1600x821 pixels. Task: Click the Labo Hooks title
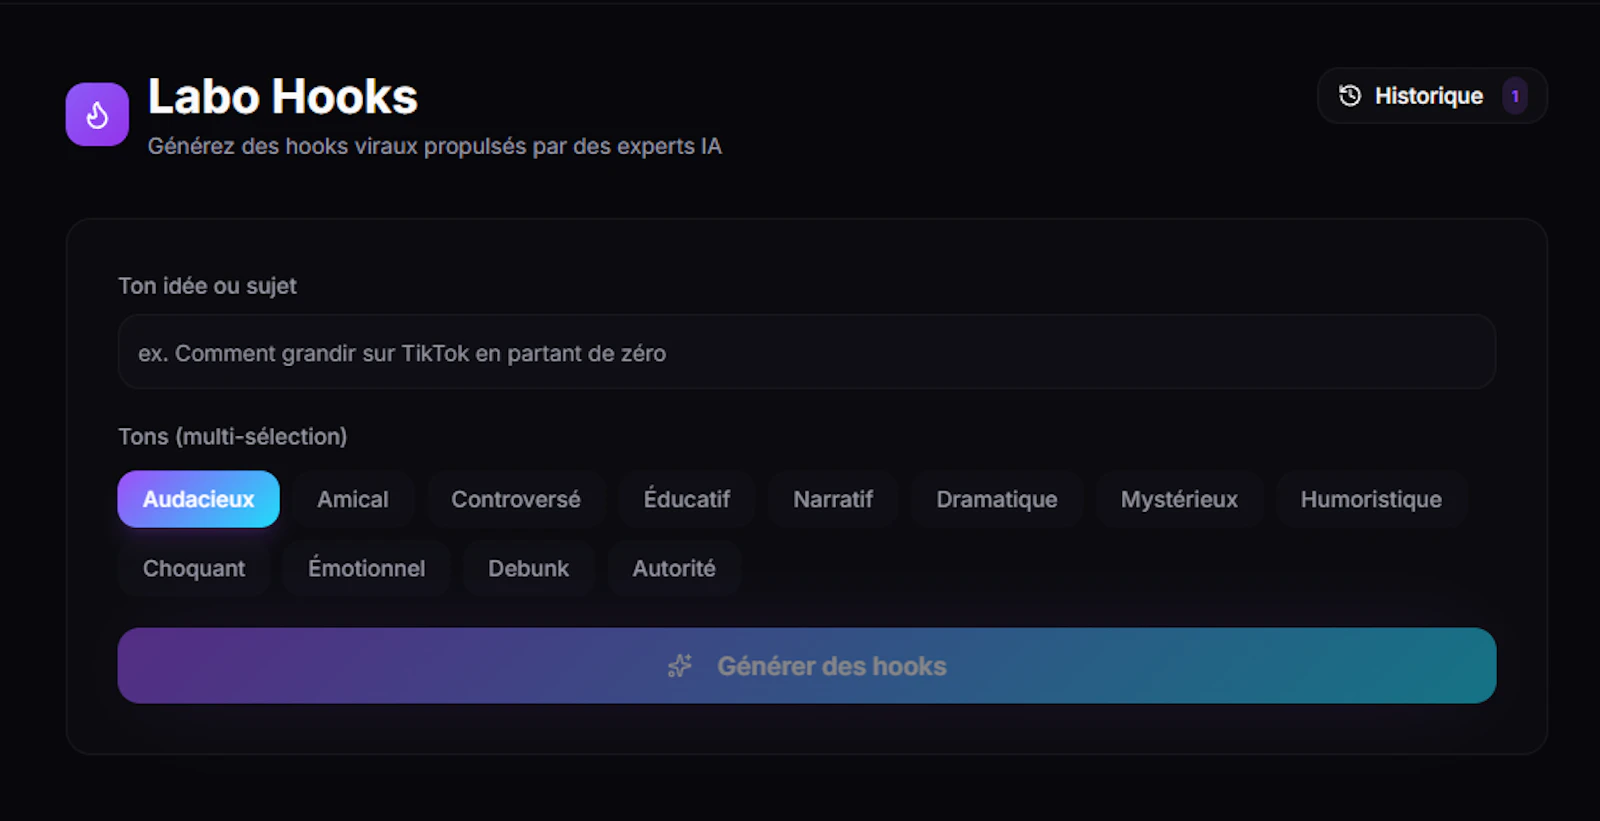tap(283, 97)
